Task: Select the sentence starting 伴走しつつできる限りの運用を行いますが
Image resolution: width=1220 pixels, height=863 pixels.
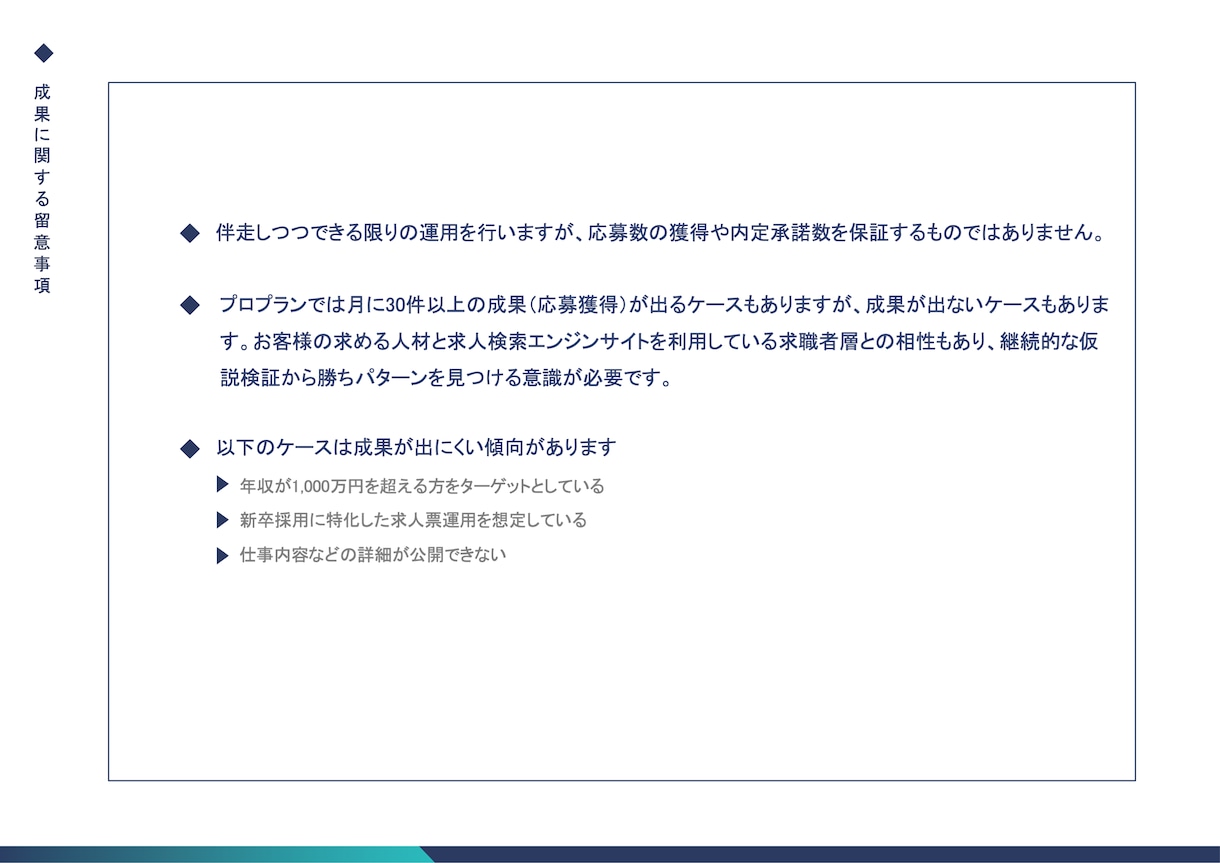Action: [662, 234]
